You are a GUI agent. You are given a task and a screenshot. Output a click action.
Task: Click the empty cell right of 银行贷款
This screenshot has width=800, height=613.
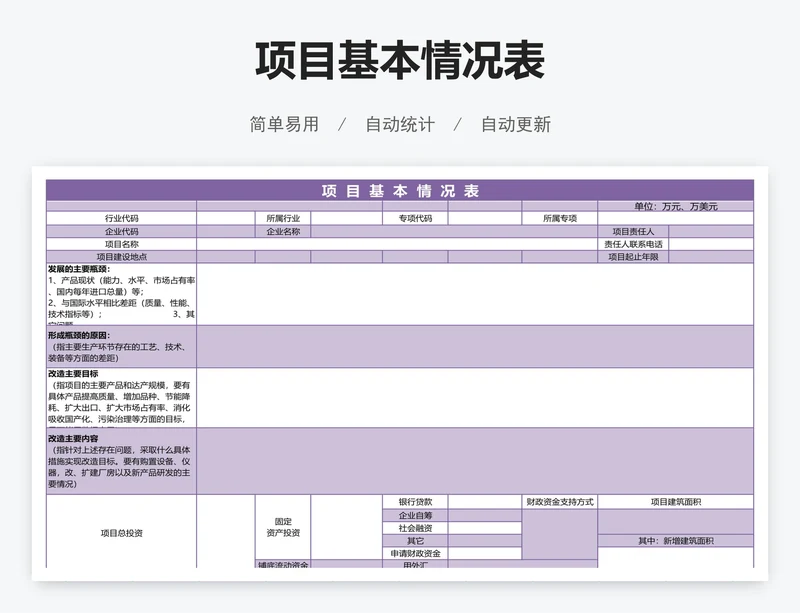485,502
